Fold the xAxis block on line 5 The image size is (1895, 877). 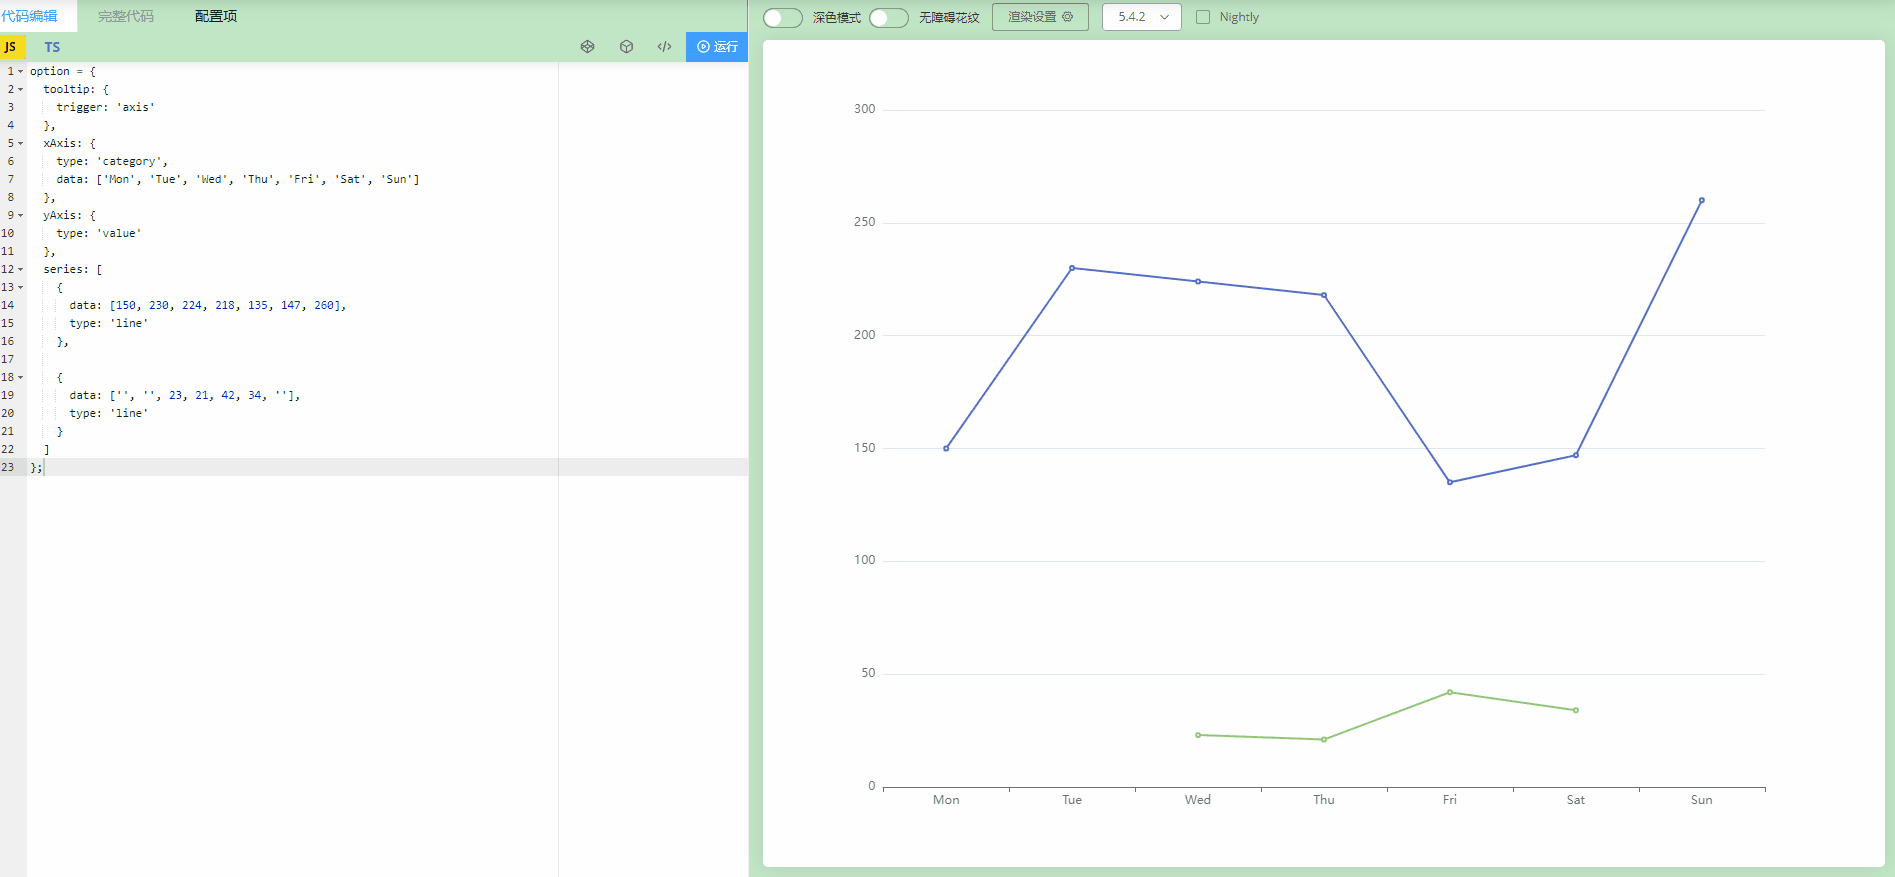click(20, 144)
